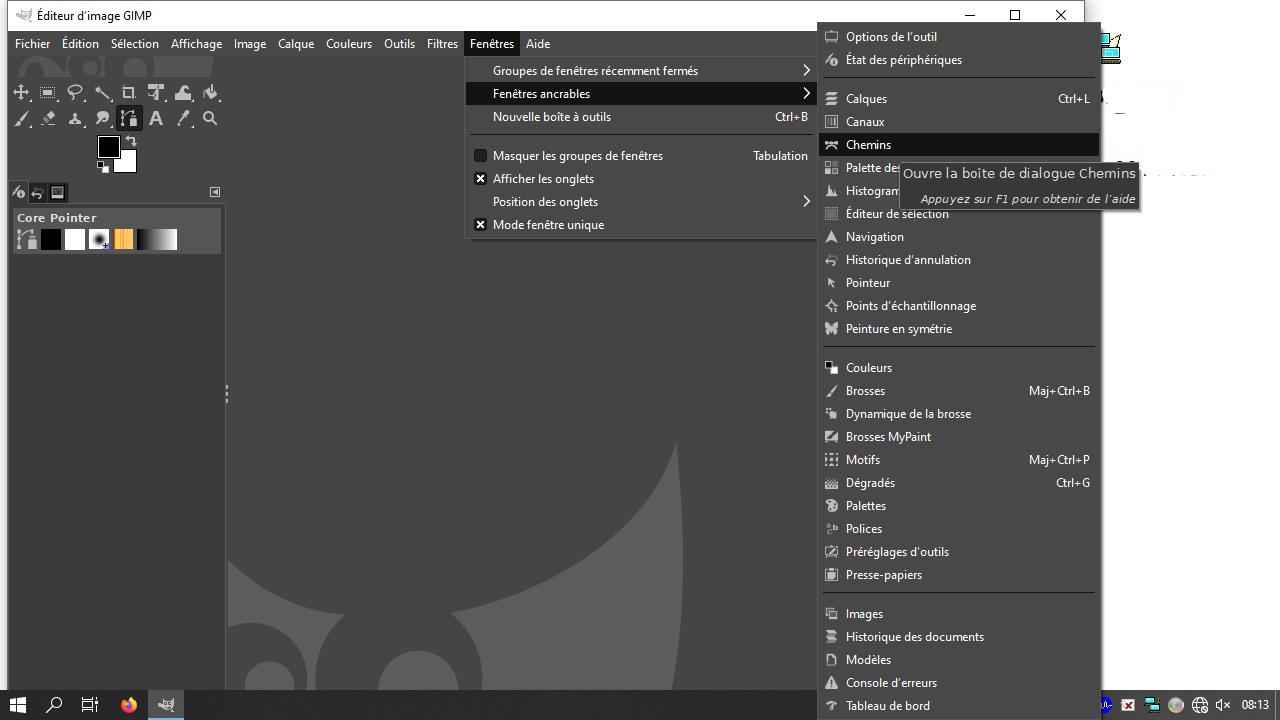Click the black foreground color swatch

pyautogui.click(x=108, y=147)
